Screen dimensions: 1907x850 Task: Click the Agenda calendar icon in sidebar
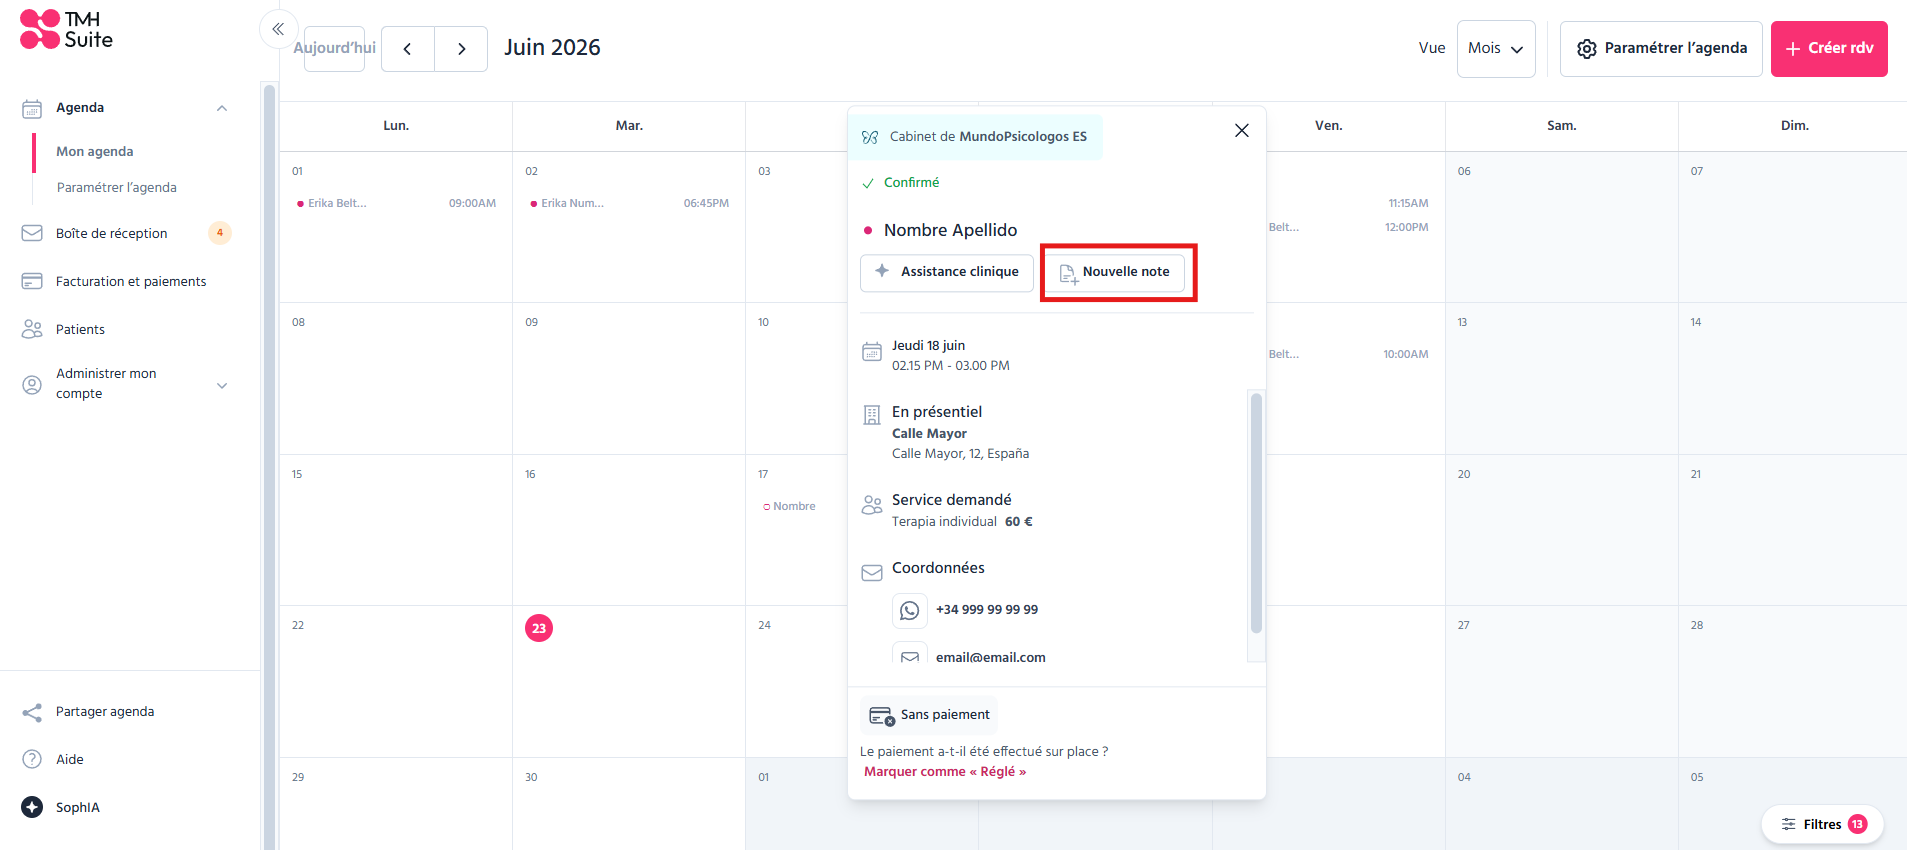point(32,108)
